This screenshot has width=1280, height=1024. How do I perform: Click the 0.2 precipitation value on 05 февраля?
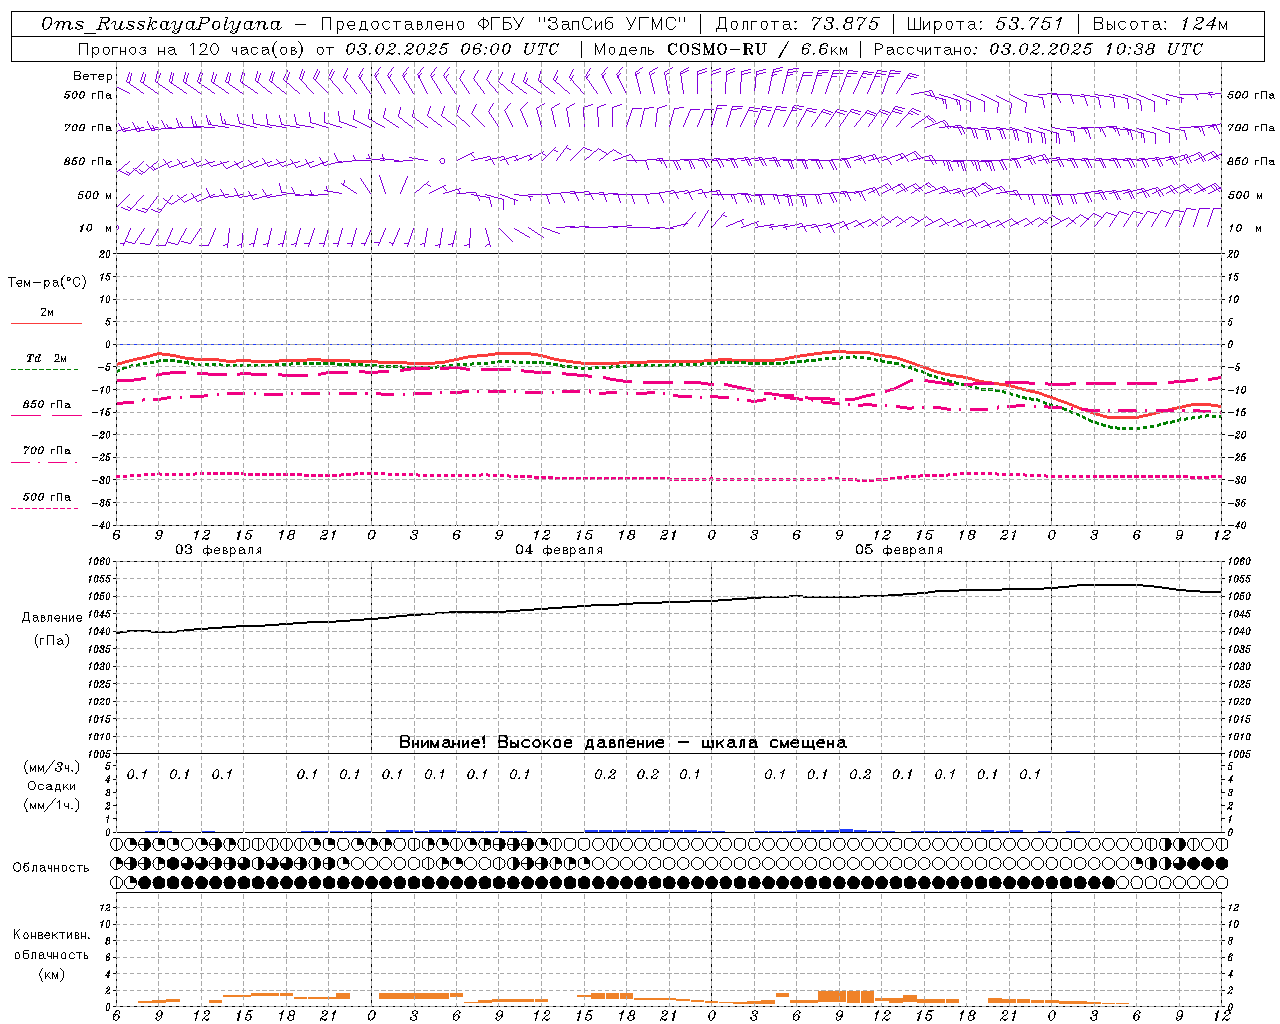860,774
